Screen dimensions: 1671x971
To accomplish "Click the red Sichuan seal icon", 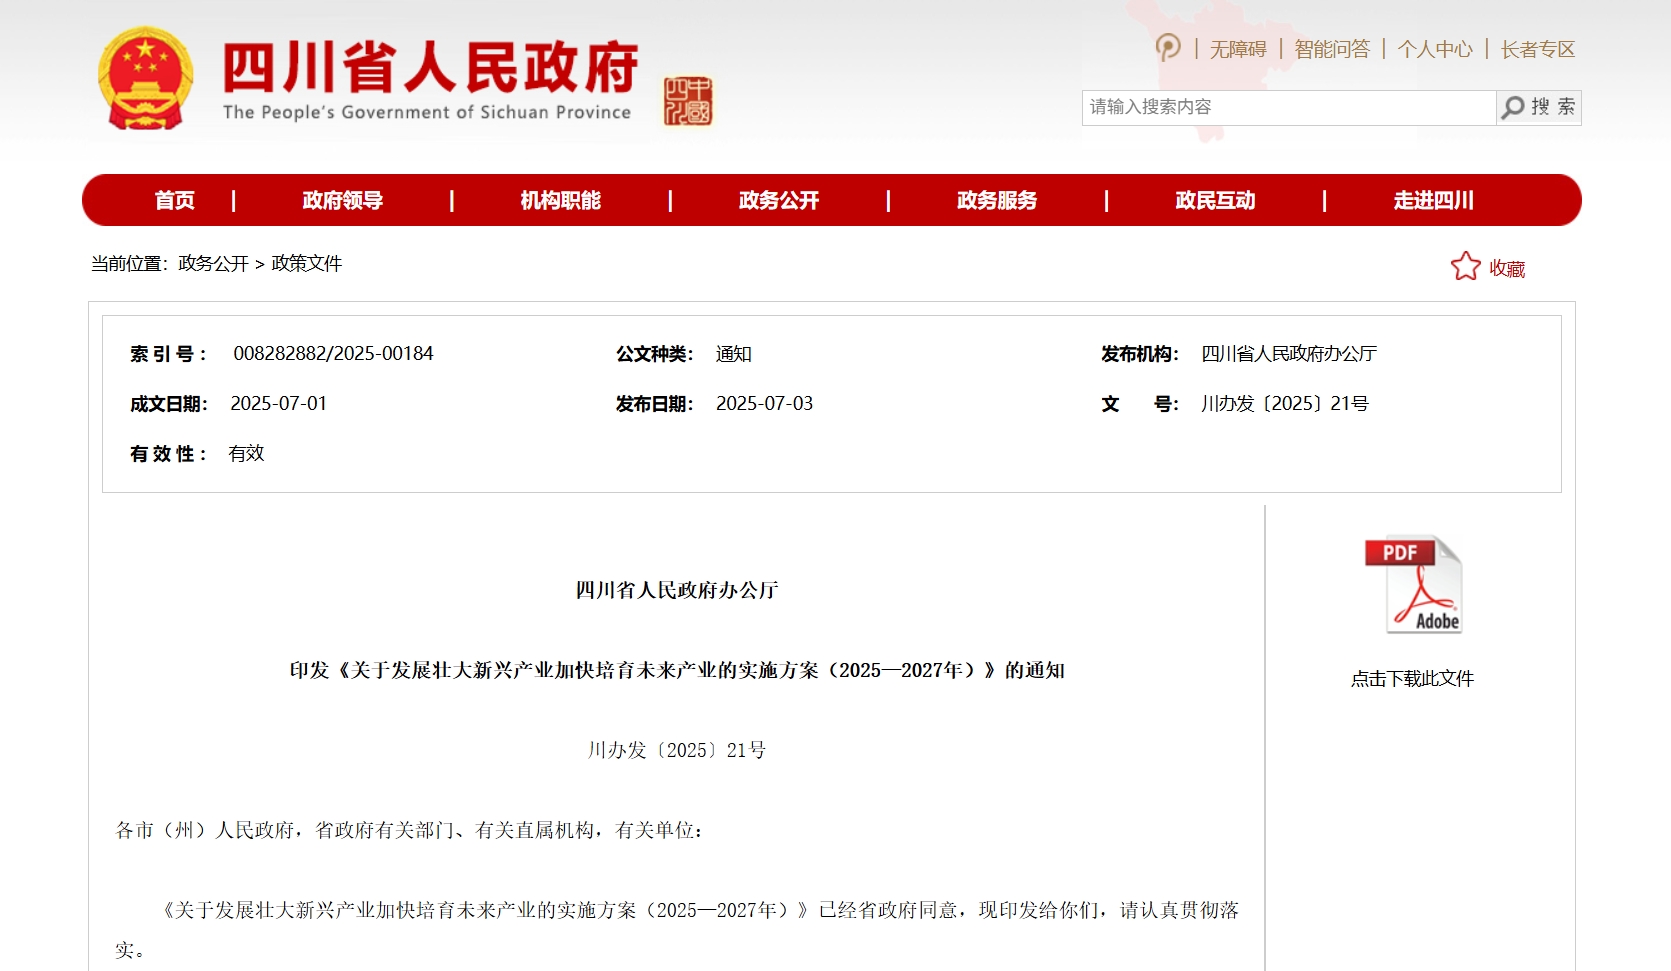I will point(688,101).
